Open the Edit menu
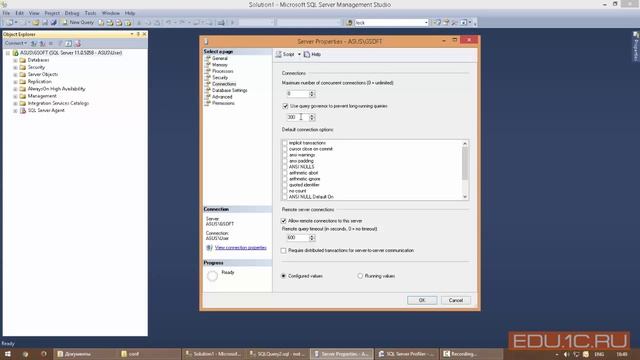Screen dimensions: 640x360 click(20, 13)
